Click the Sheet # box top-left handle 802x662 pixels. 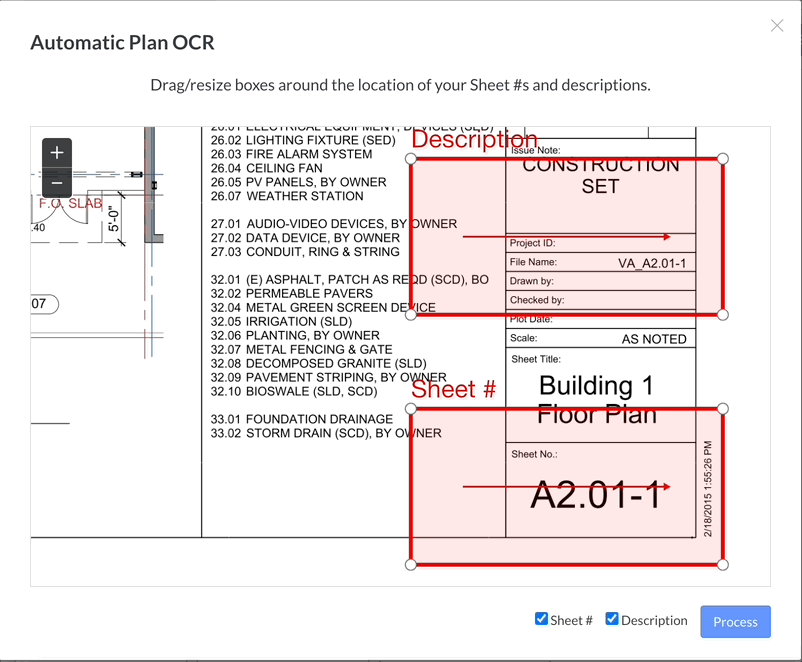[411, 409]
